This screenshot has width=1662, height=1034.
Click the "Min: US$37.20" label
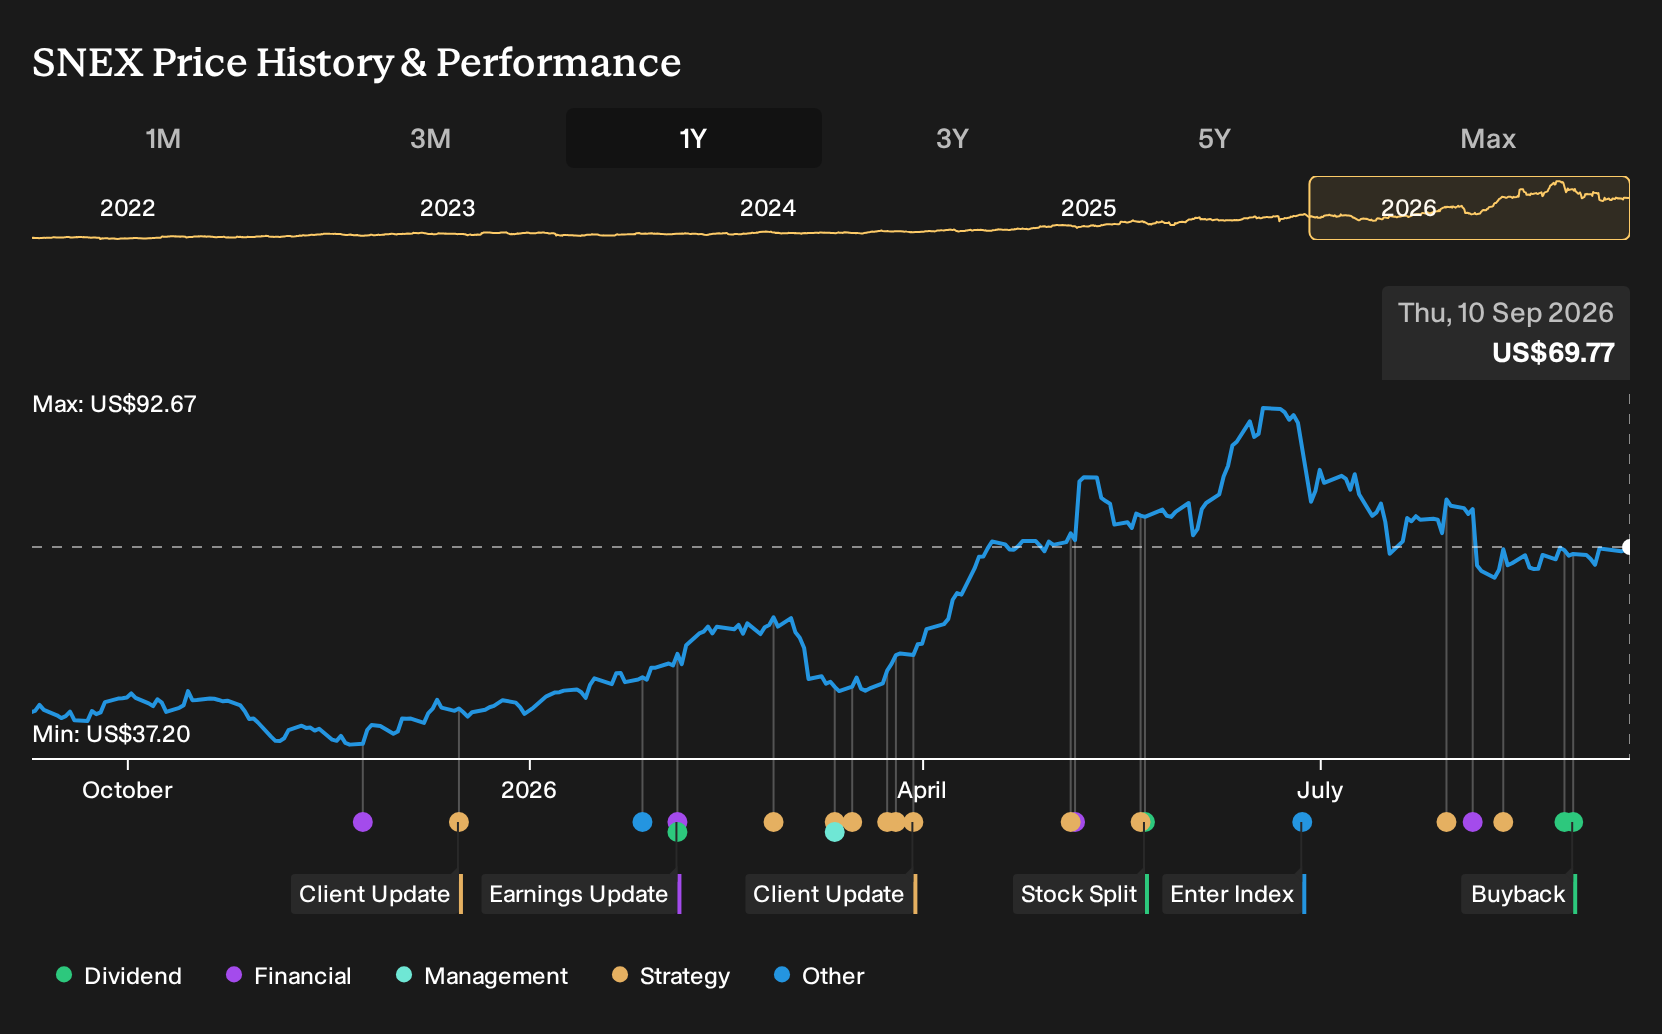tap(111, 734)
